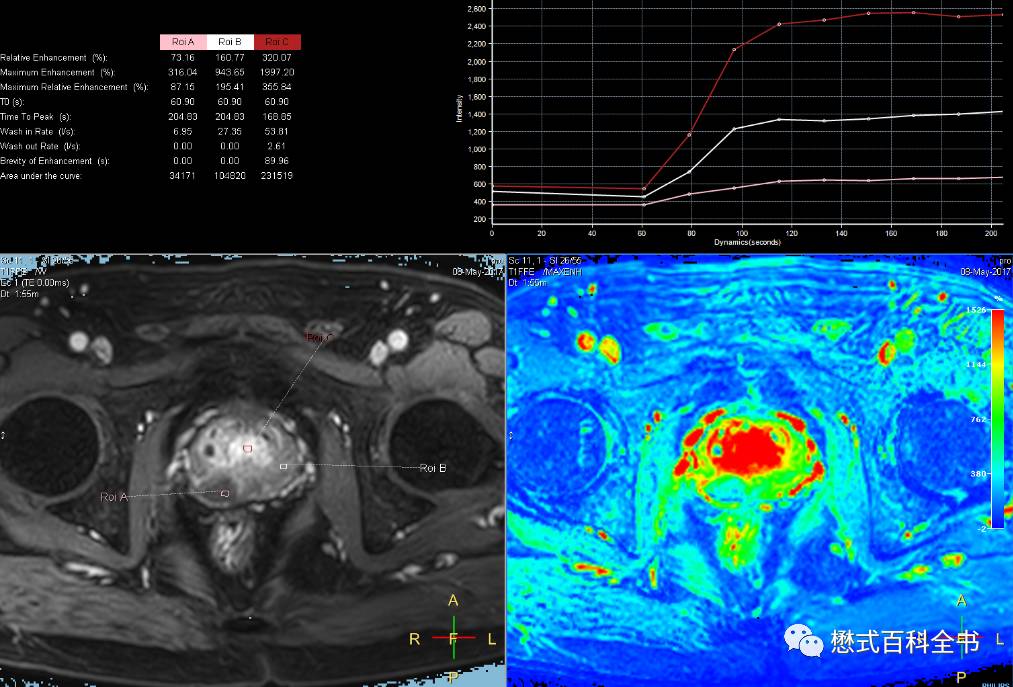Screen dimensions: 1013x687
Task: Click the Roi B relative enhancement value 160.77
Action: point(230,58)
